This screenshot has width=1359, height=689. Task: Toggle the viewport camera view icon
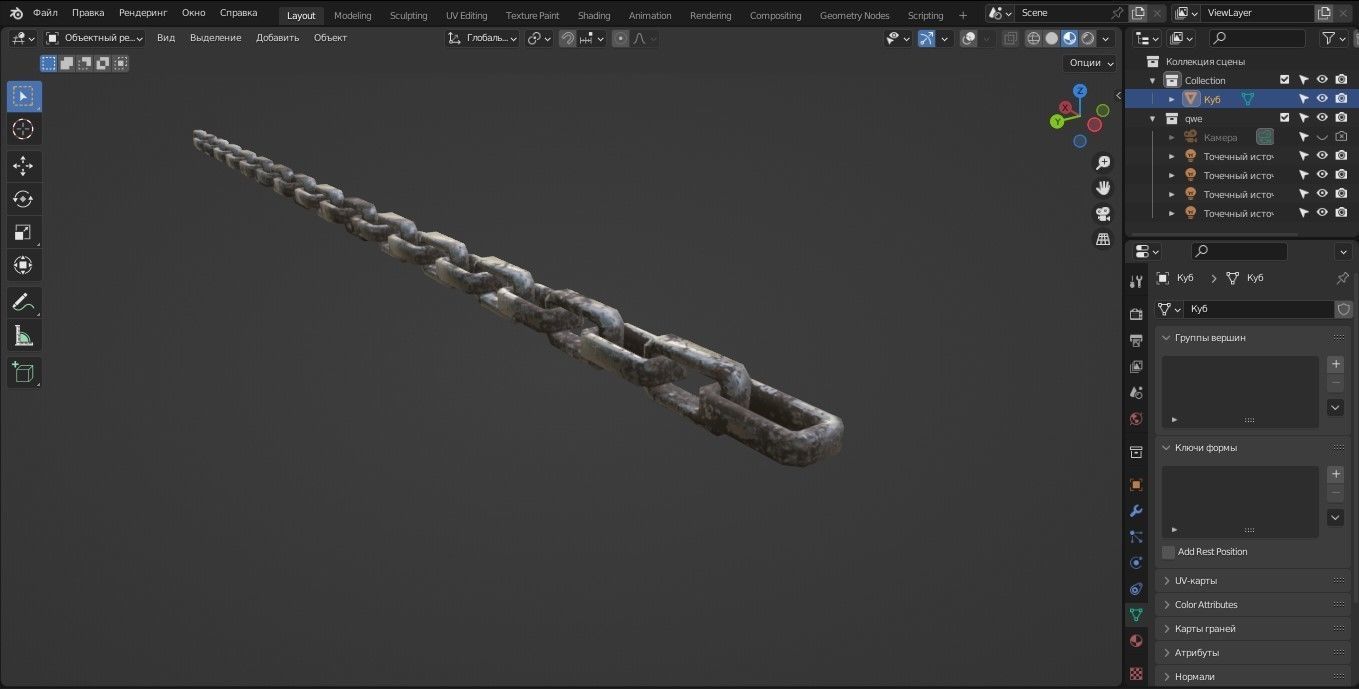(x=1103, y=213)
